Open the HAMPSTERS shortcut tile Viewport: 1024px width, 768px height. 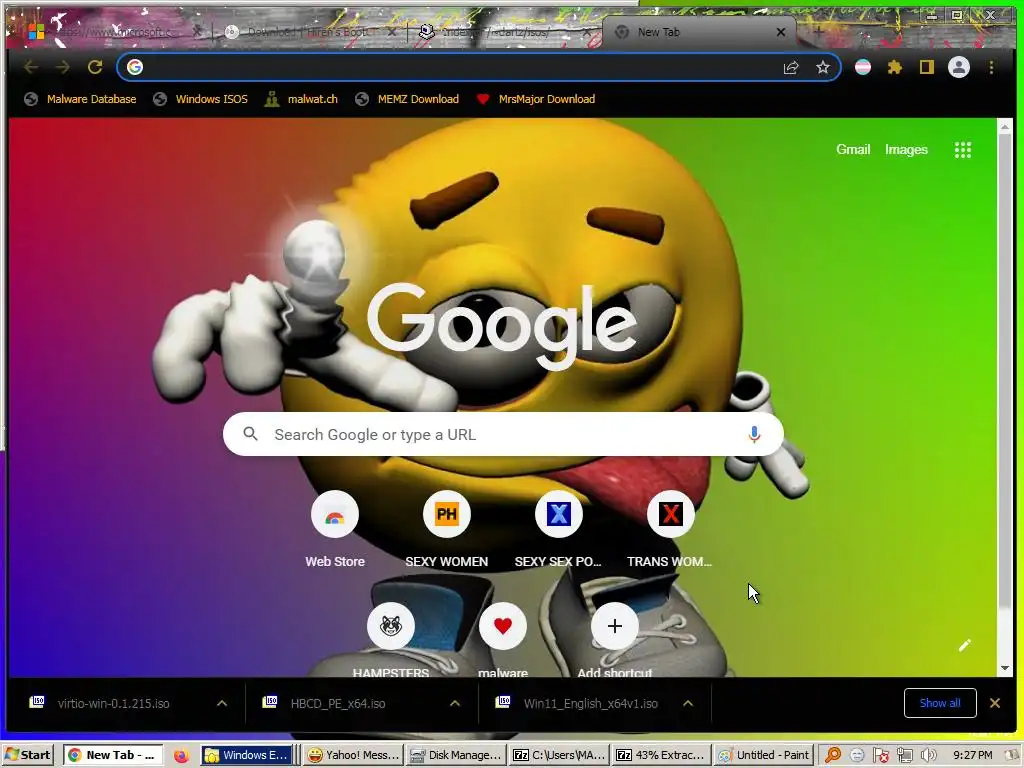tap(391, 640)
